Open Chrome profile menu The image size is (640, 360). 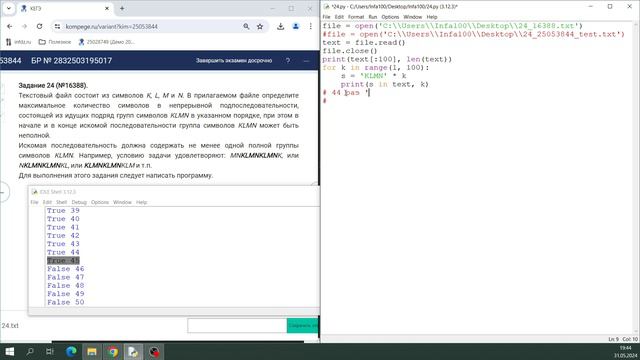pyautogui.click(x=296, y=27)
